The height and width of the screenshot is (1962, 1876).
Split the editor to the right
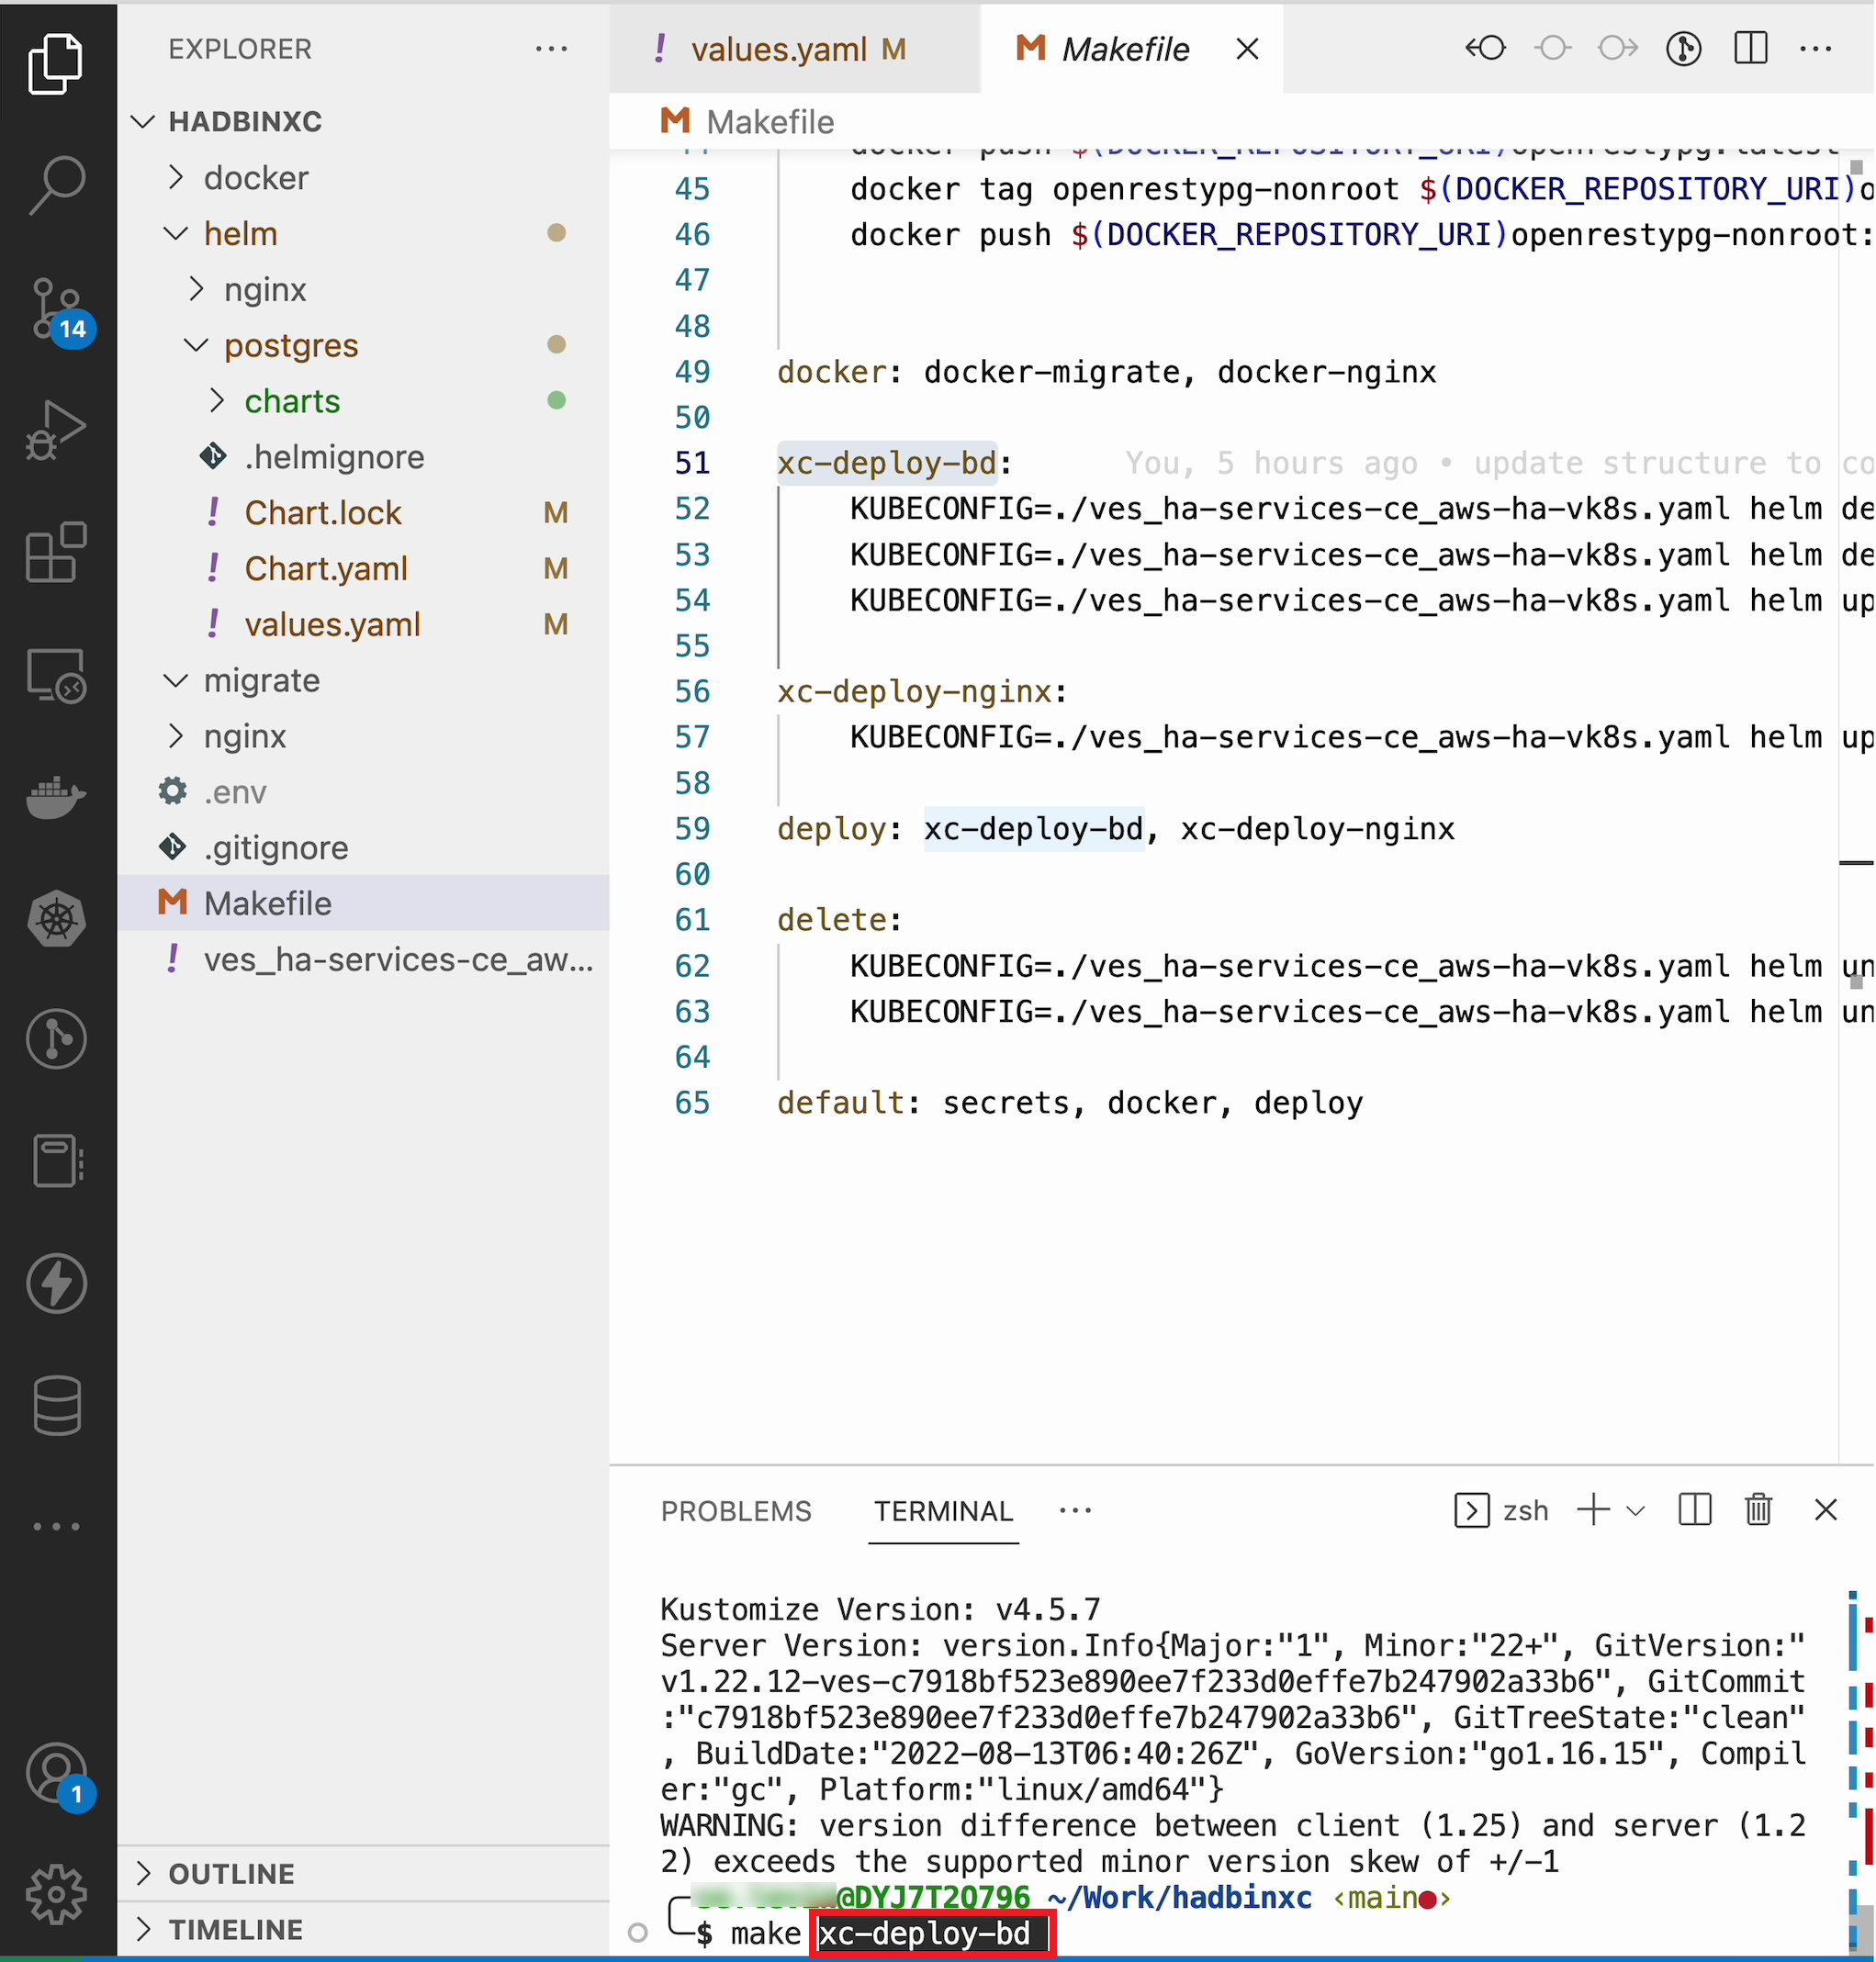(x=1750, y=48)
